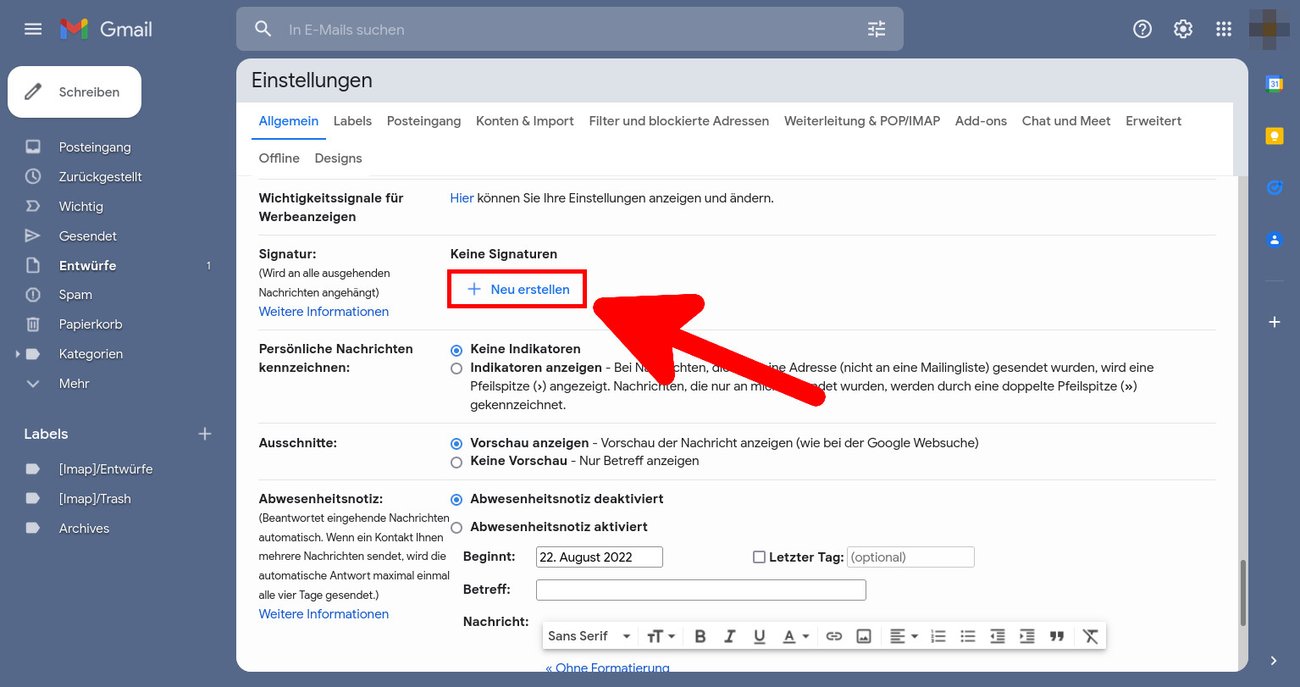Open the insert image tool
The height and width of the screenshot is (687, 1300).
(864, 635)
